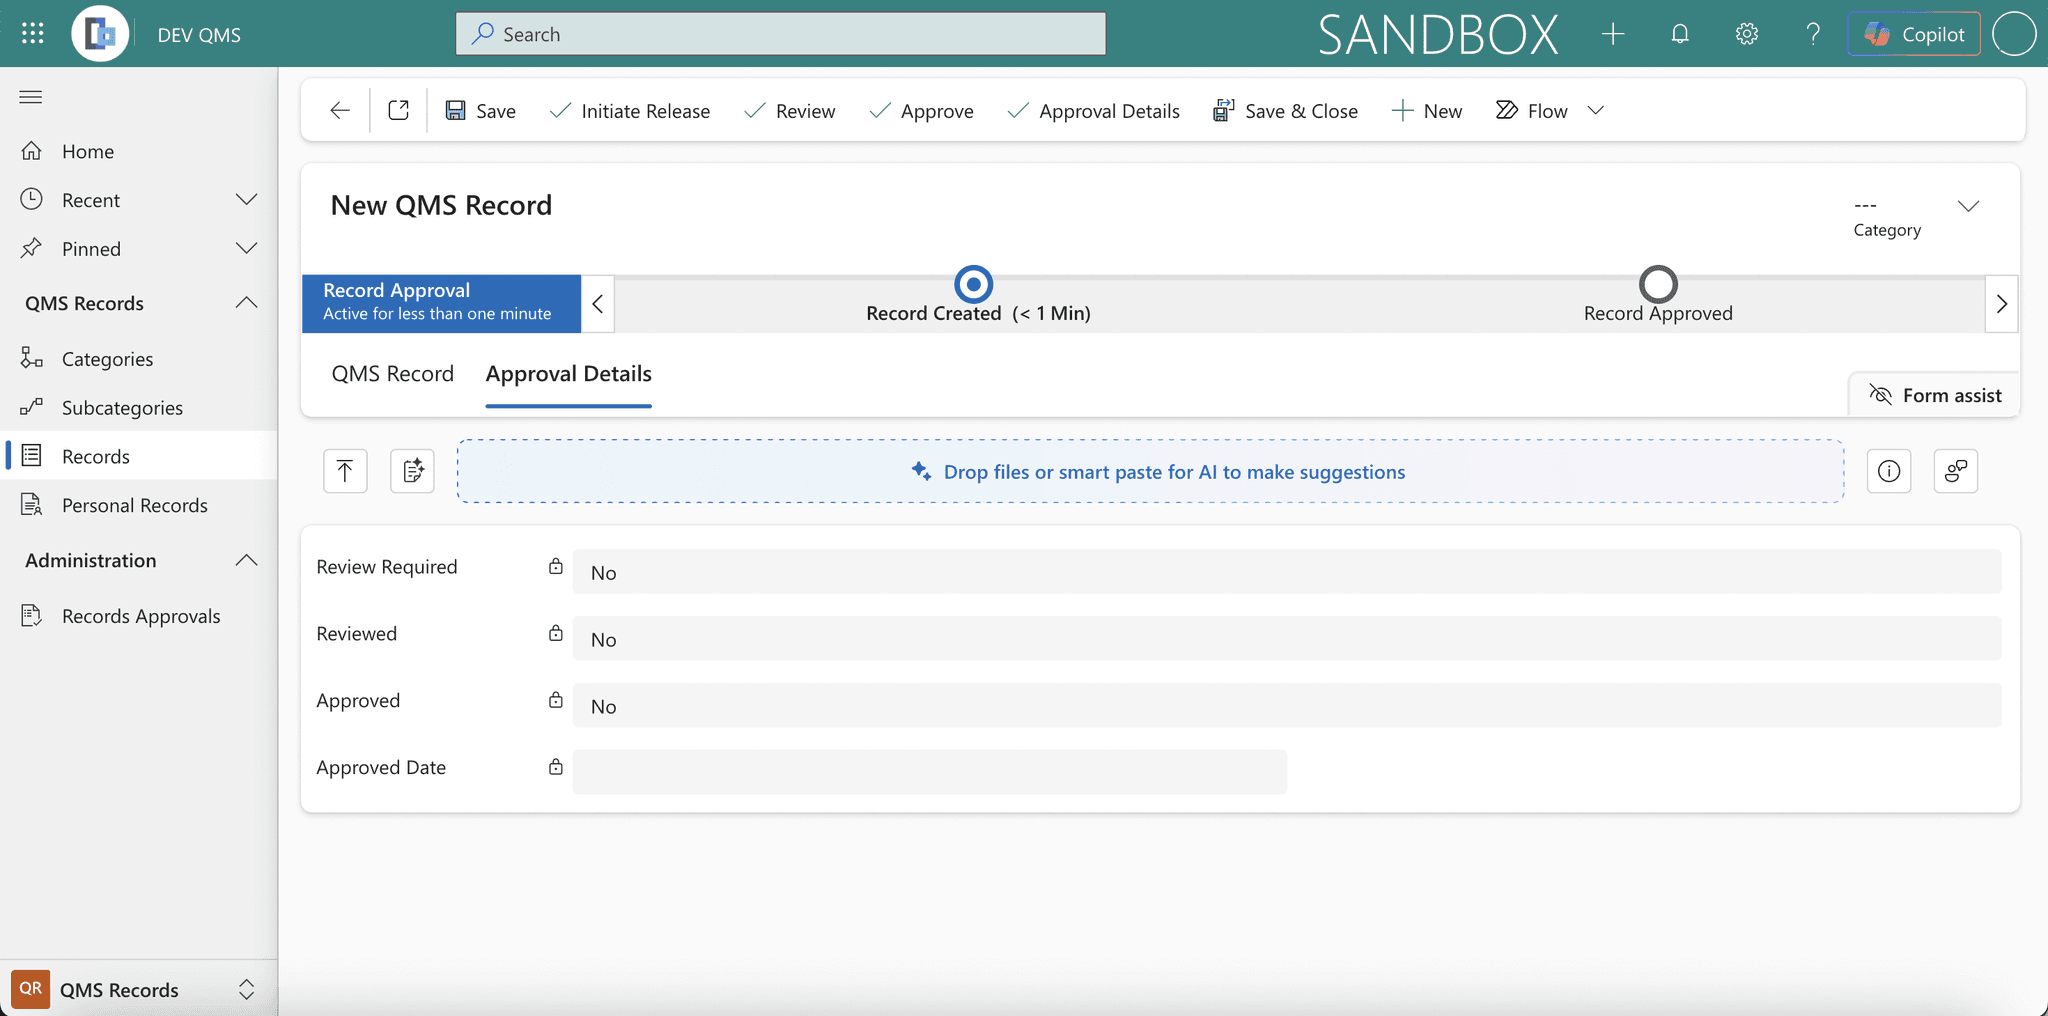
Task: Click lock icon next to Reviewed
Action: (x=556, y=633)
